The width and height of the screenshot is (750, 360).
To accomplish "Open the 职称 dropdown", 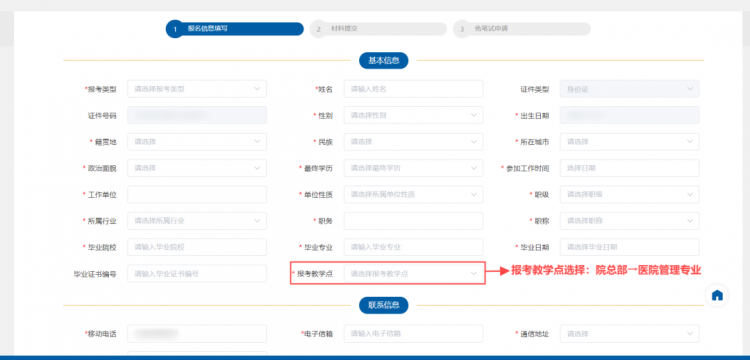I will coord(629,221).
